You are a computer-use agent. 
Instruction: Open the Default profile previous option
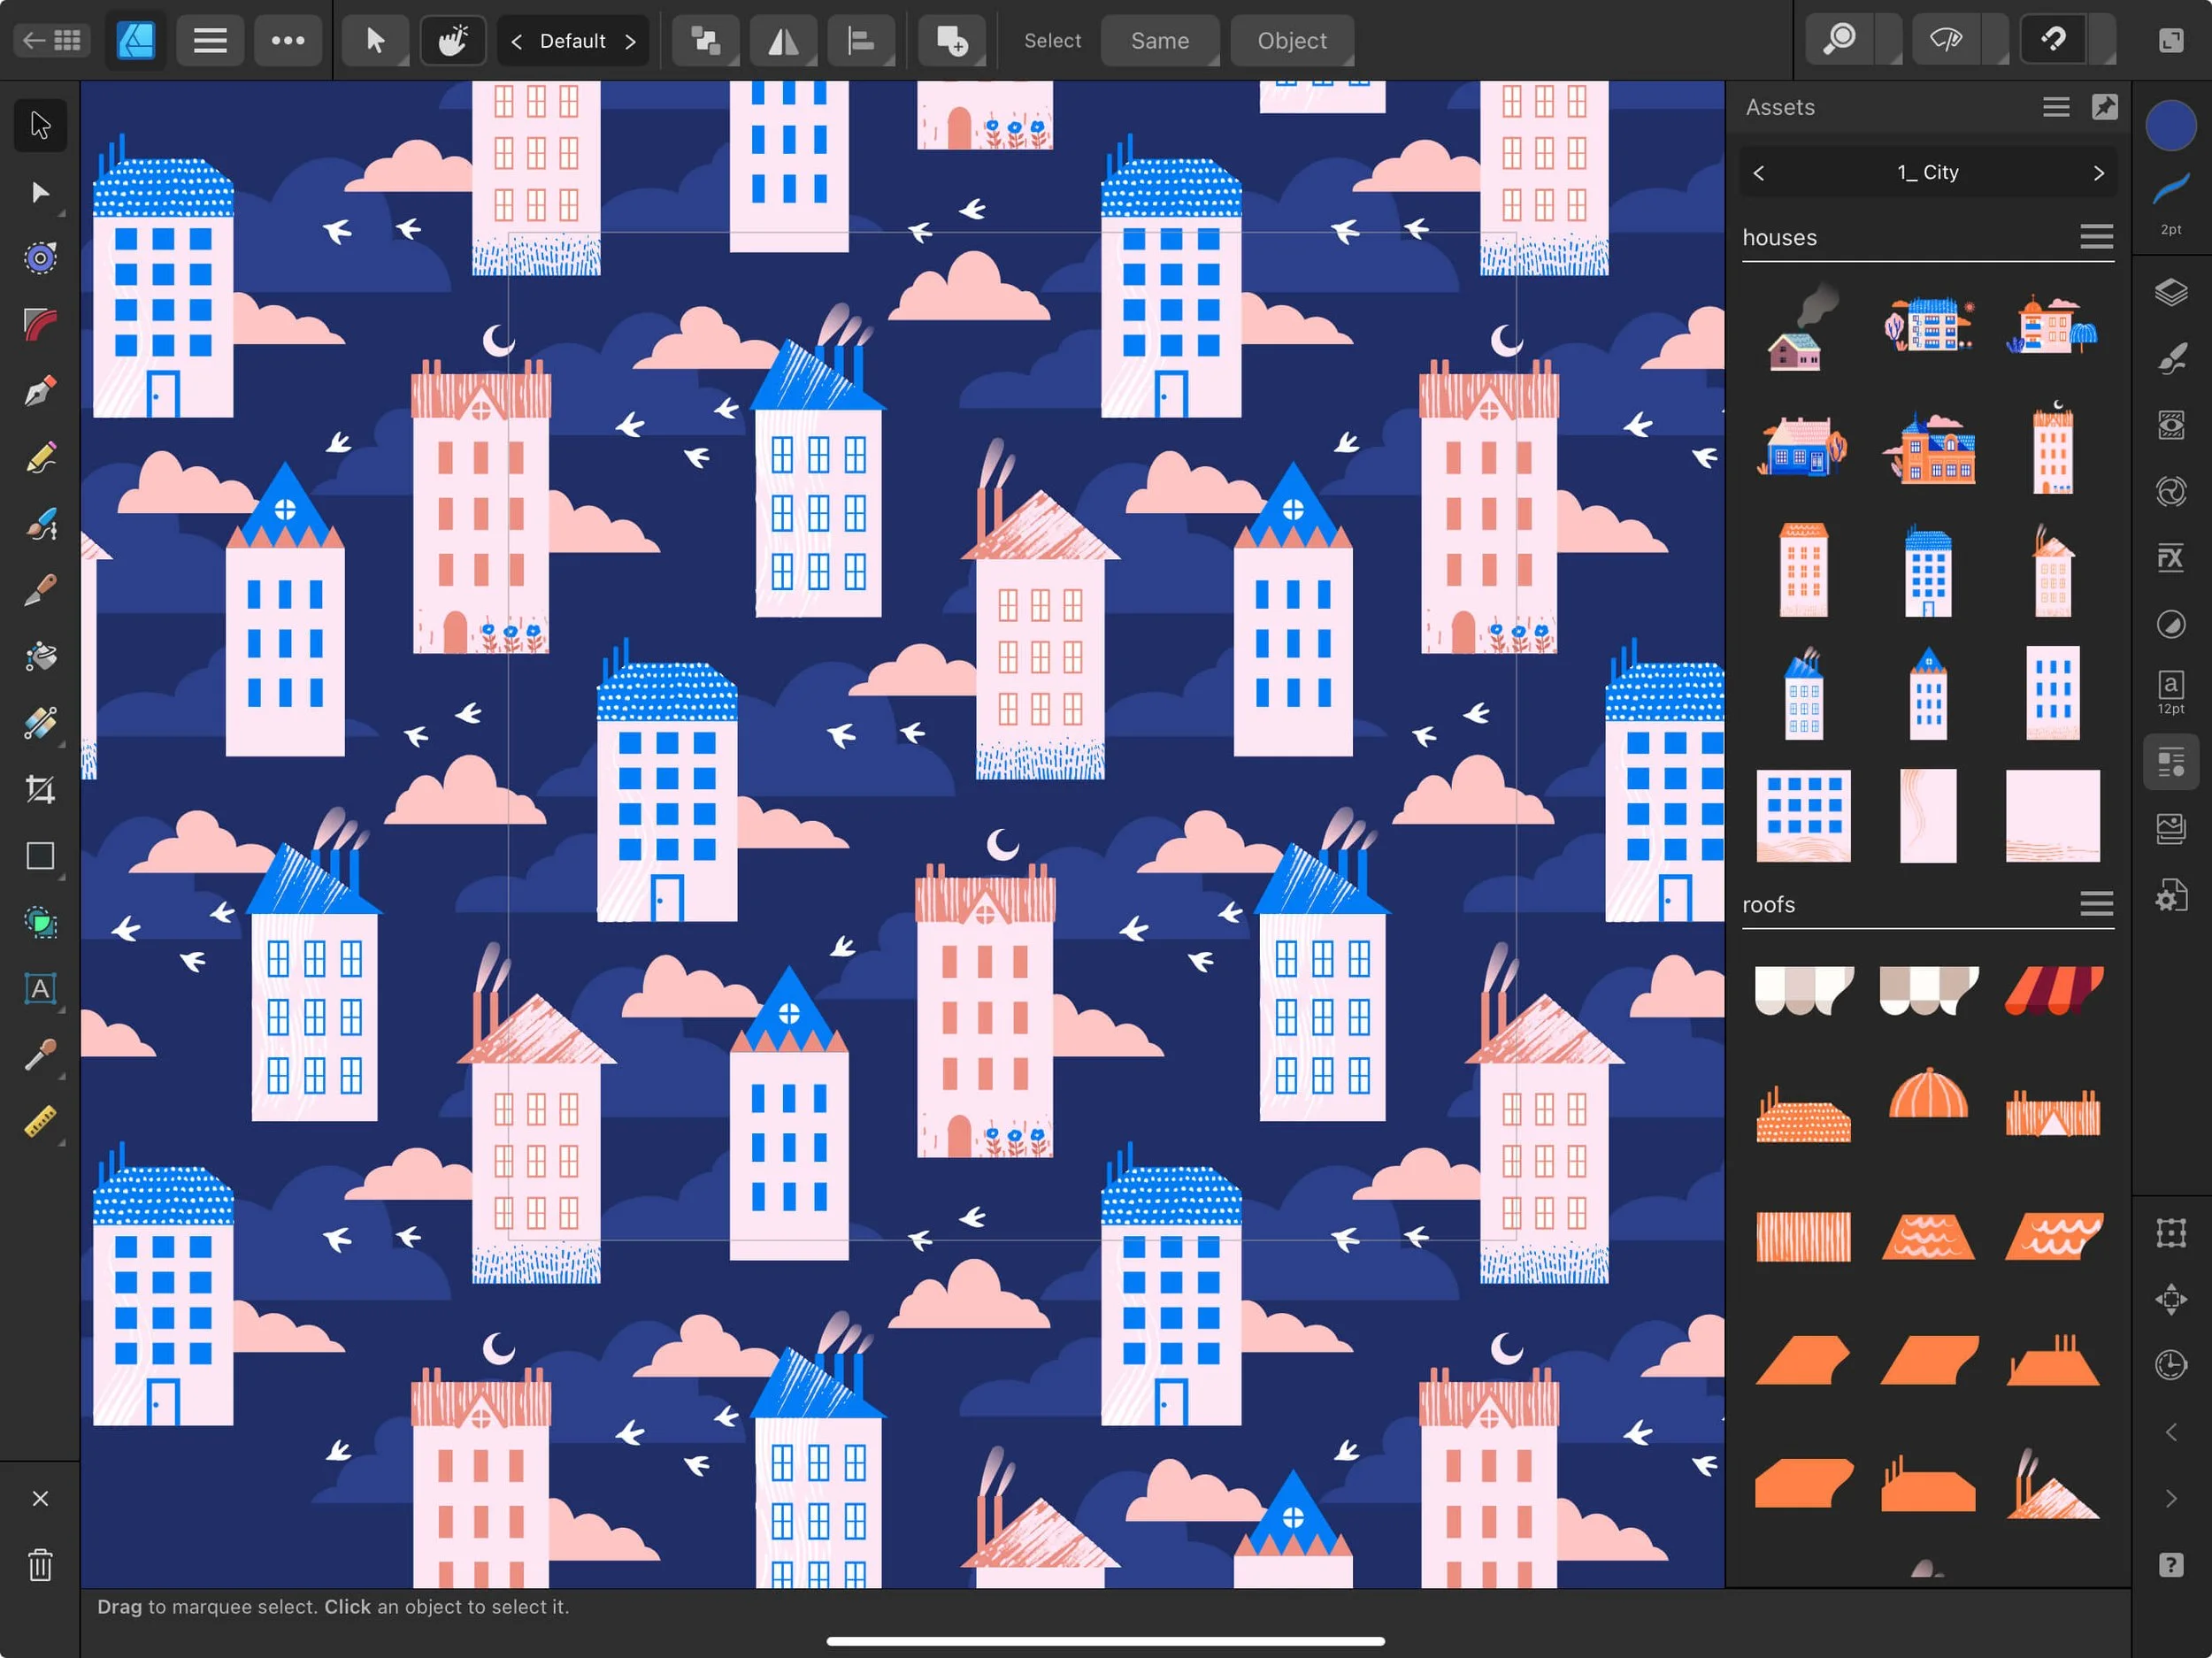point(516,41)
